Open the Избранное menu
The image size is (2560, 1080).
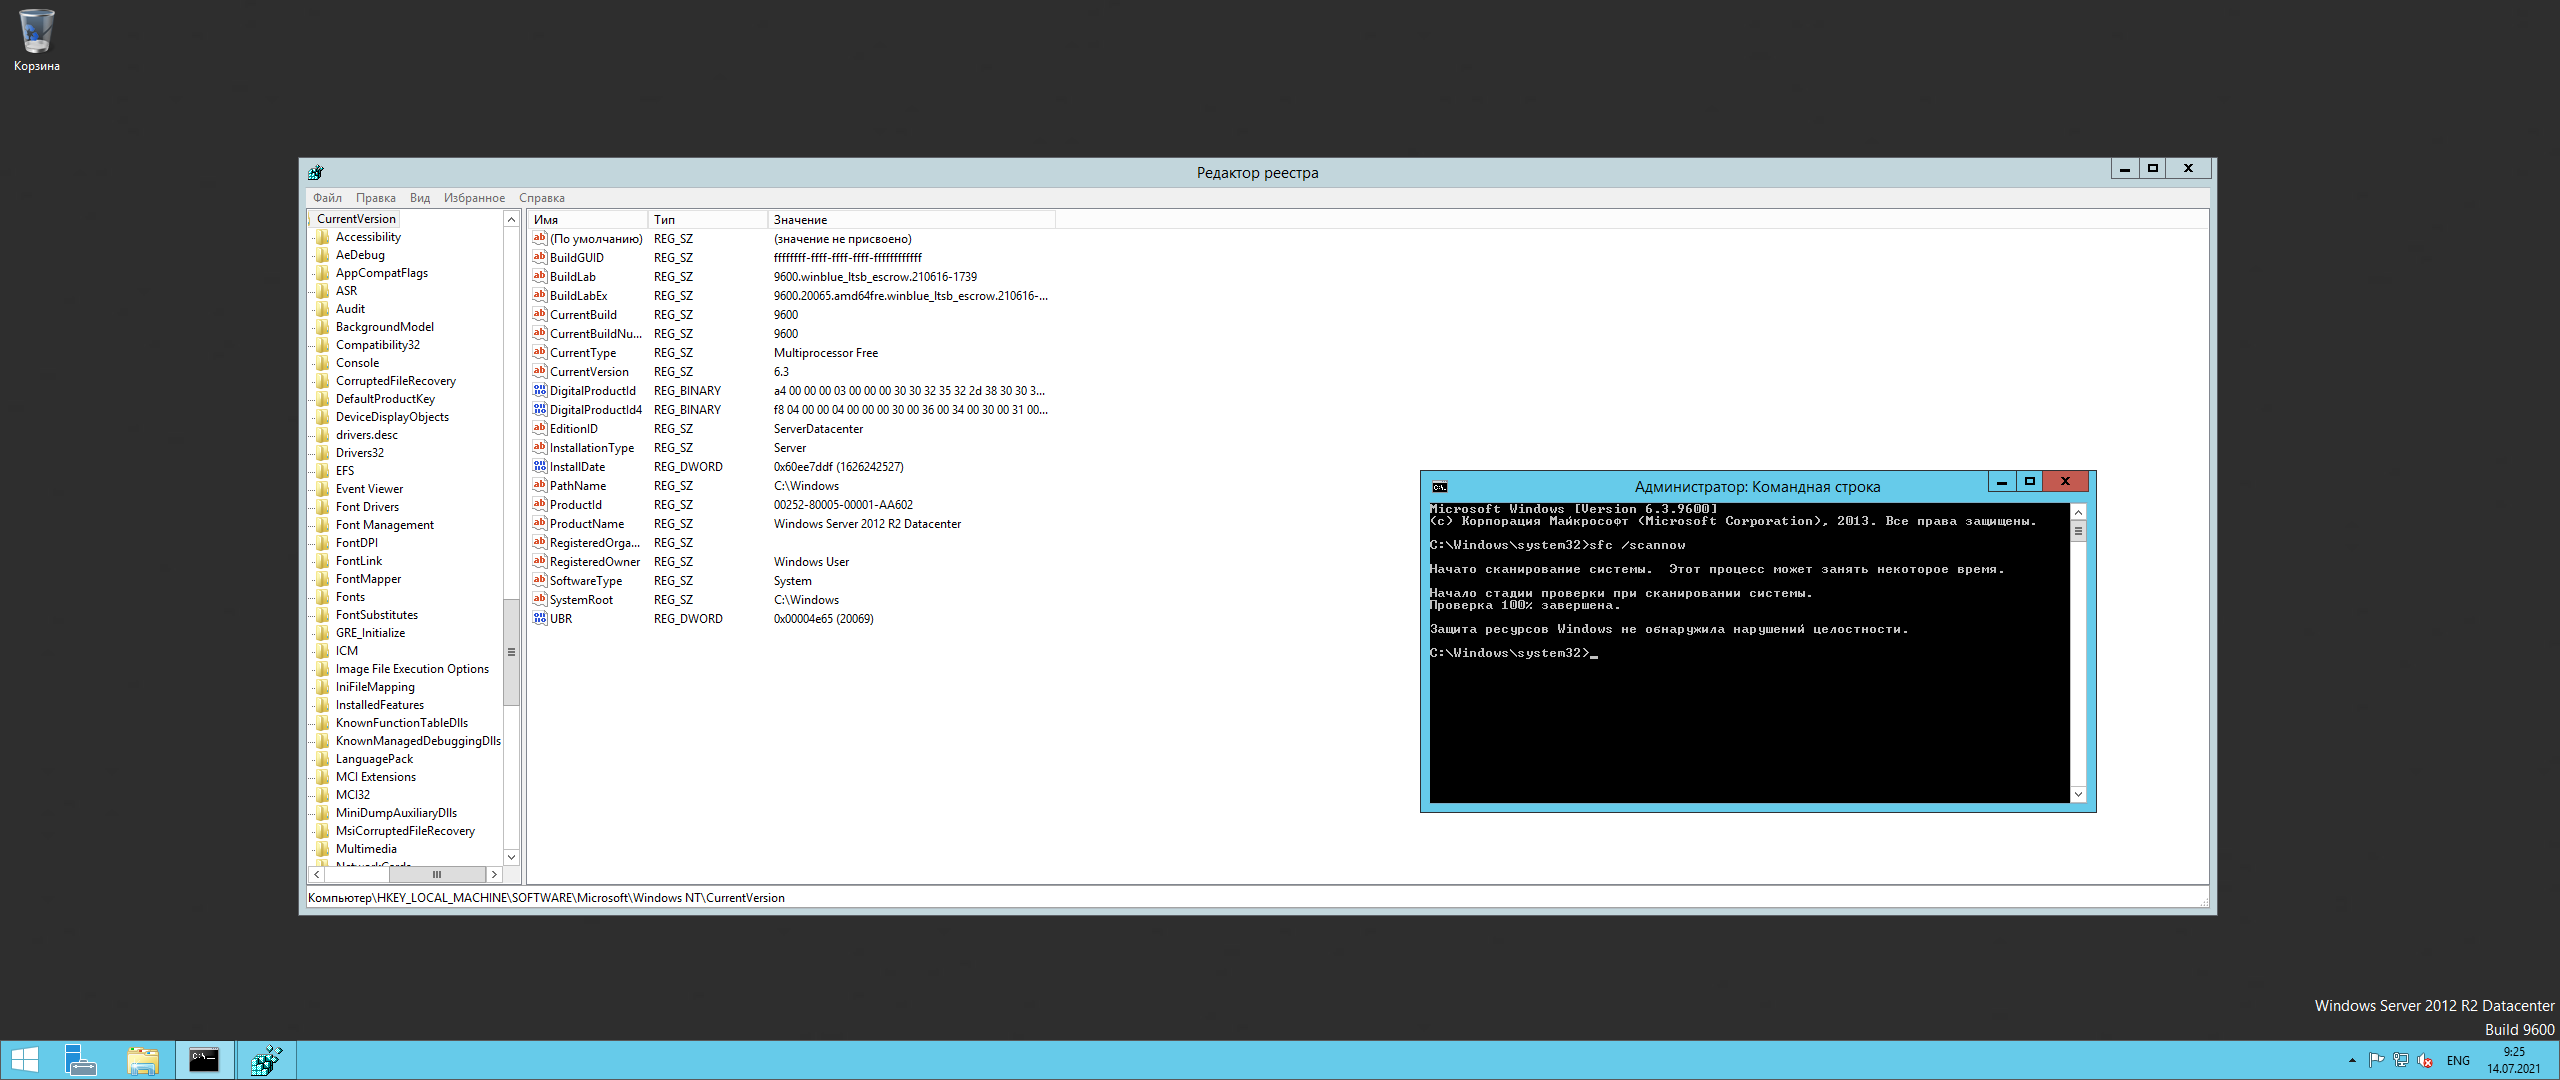pyautogui.click(x=474, y=198)
